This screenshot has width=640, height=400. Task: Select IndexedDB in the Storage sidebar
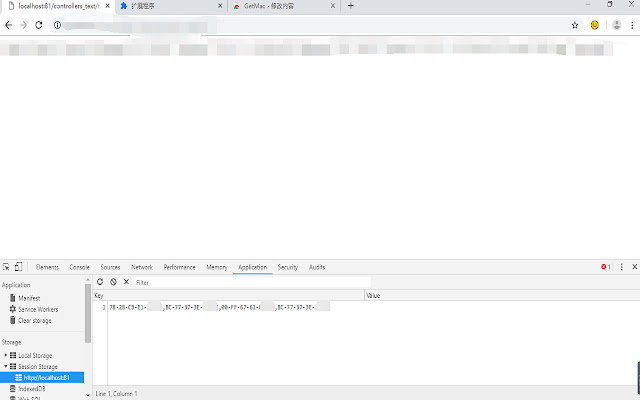coord(32,389)
